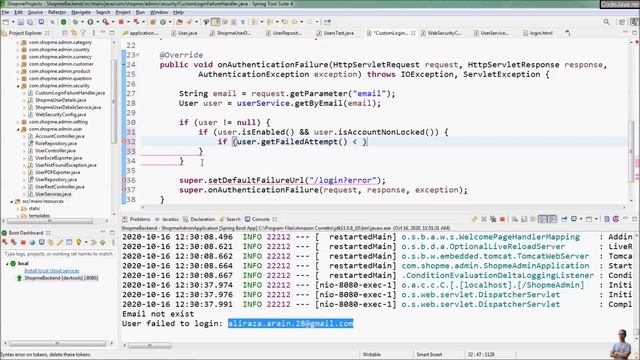Click the Smart Insert status bar entry

click(x=429, y=354)
